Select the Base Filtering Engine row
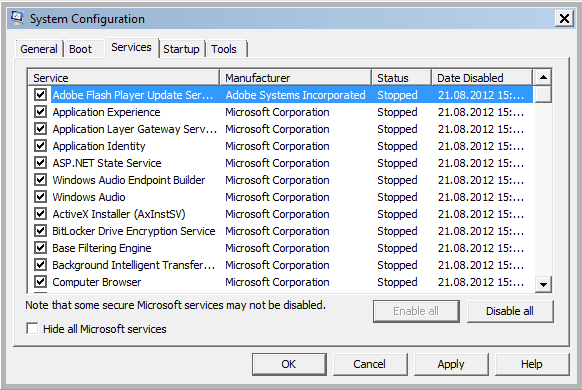The height and width of the screenshot is (390, 582). coord(281,248)
